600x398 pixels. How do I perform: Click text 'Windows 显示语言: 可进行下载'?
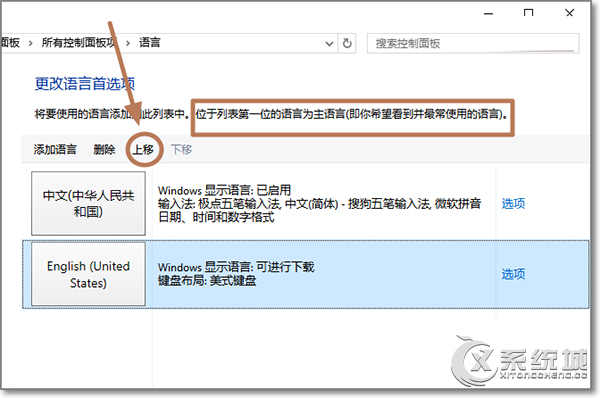tap(236, 267)
